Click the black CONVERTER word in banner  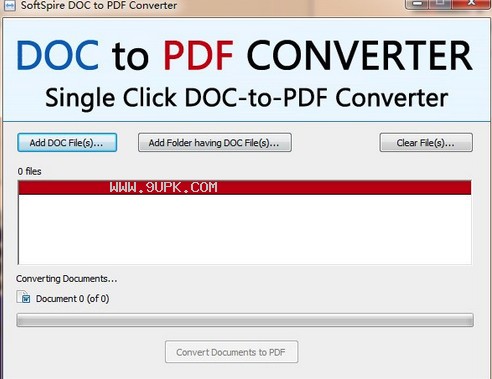pos(360,55)
